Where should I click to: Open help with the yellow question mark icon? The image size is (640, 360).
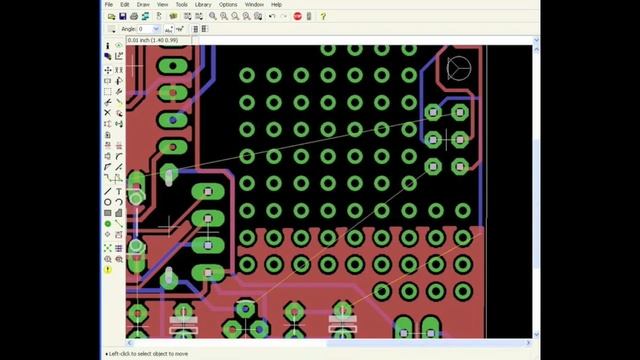(323, 16)
